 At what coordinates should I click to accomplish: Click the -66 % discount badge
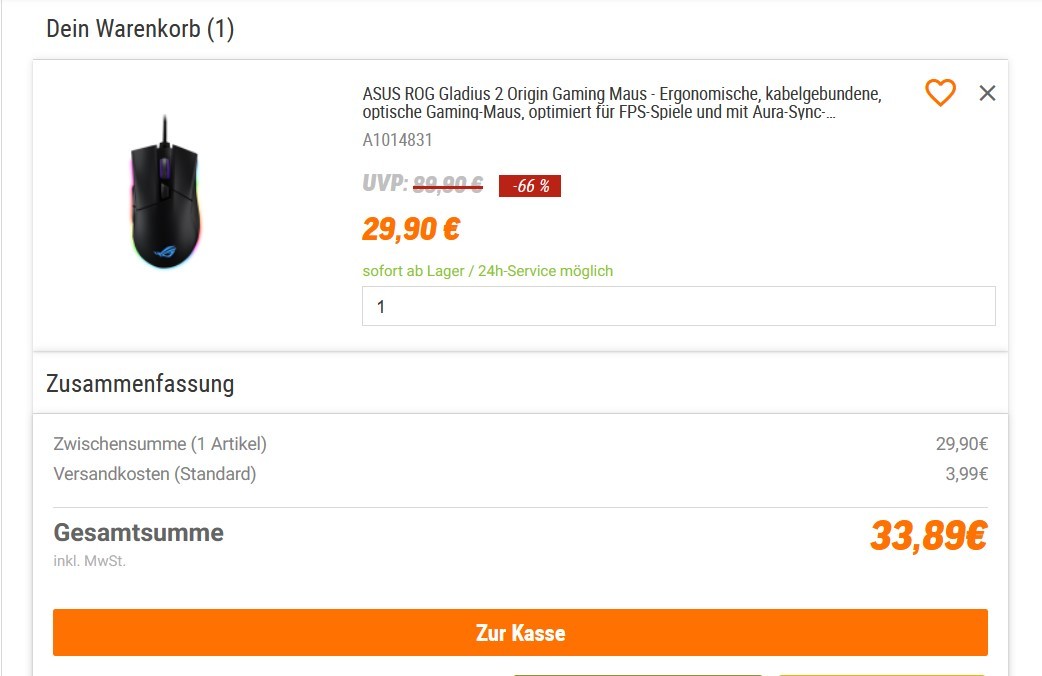point(530,186)
